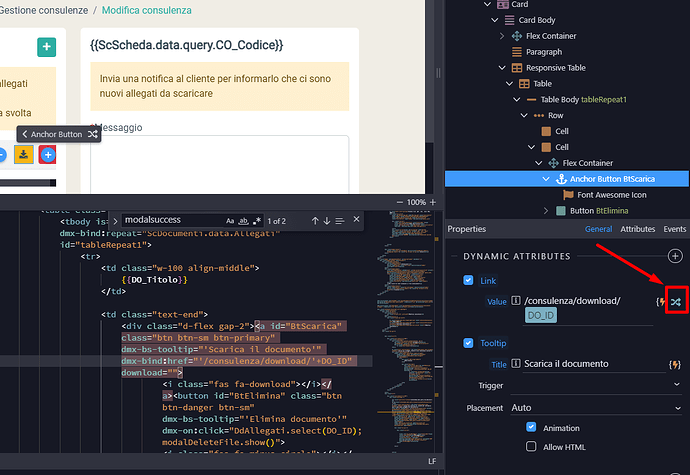Uncheck the Link dynamic attribute checkbox
Image resolution: width=690 pixels, height=475 pixels.
pyautogui.click(x=468, y=280)
